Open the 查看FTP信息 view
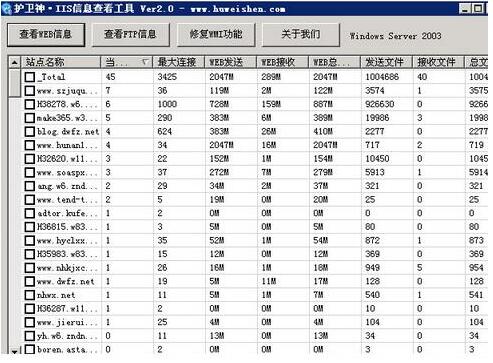The width and height of the screenshot is (493, 363). 130,34
